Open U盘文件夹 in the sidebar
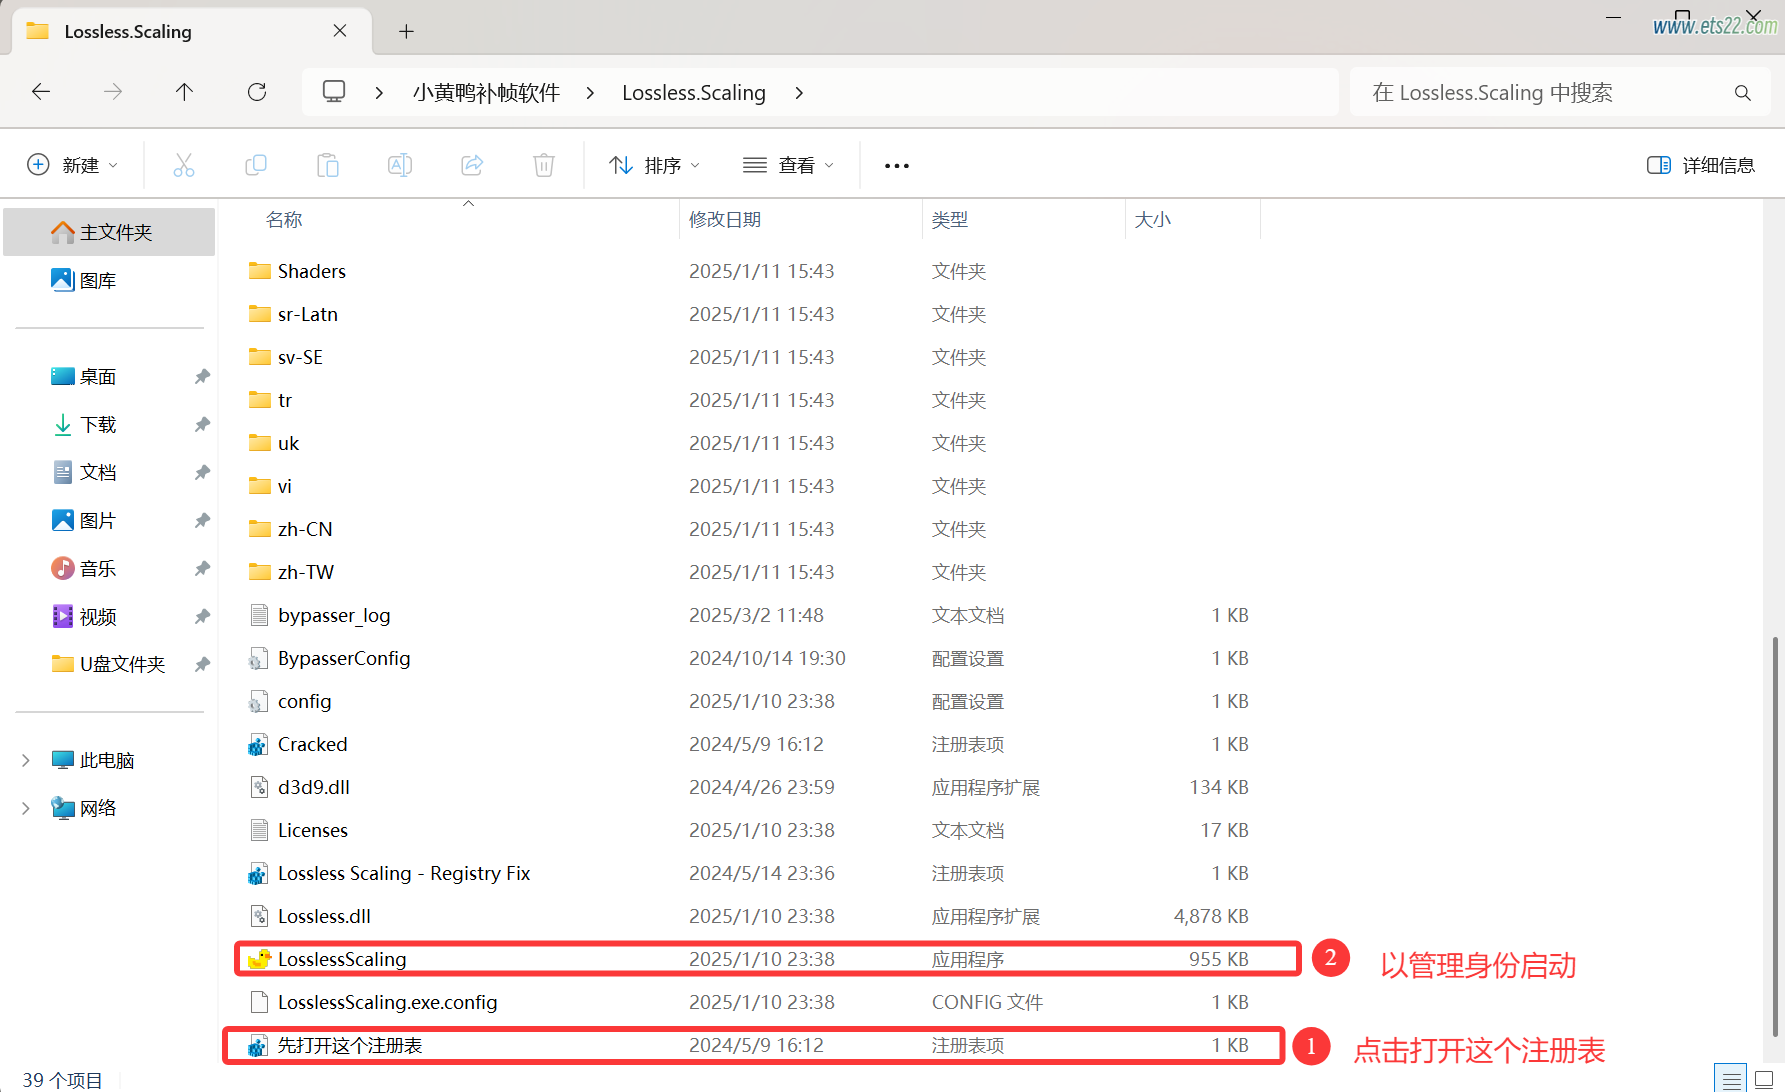Image resolution: width=1785 pixels, height=1092 pixels. [x=109, y=664]
